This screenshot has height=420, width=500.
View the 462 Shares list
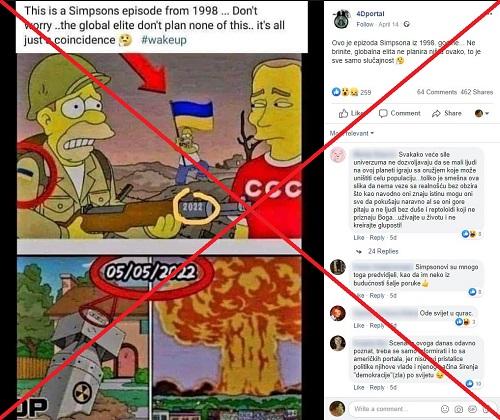pyautogui.click(x=477, y=92)
